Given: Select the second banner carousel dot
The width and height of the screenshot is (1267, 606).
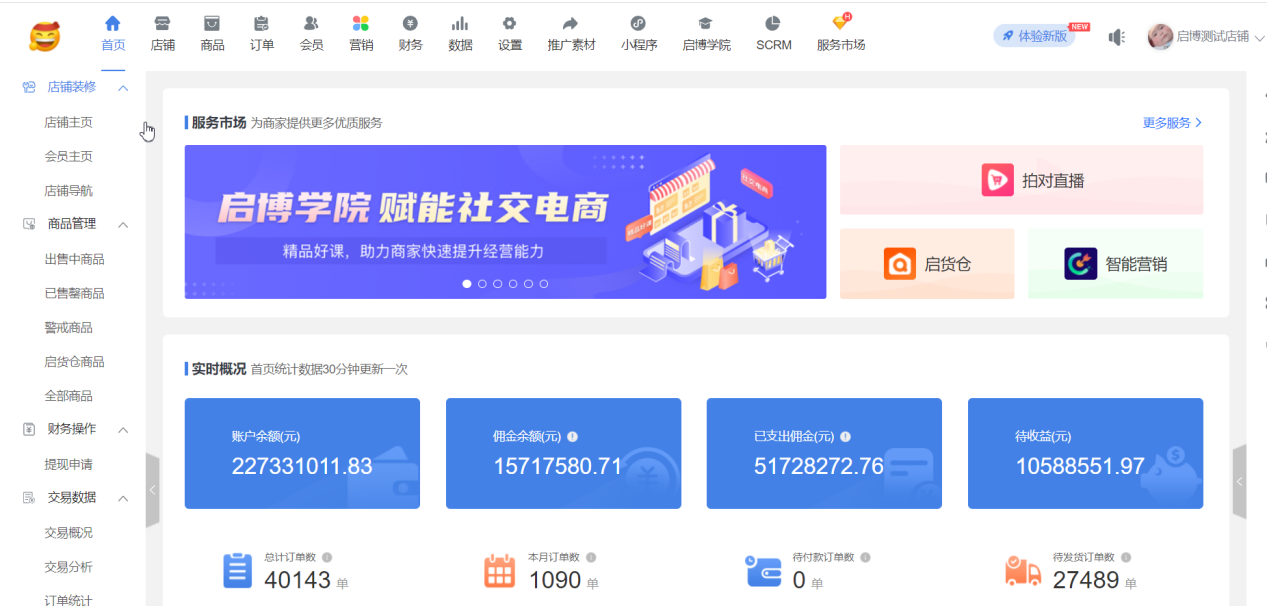Looking at the screenshot, I should pos(482,284).
